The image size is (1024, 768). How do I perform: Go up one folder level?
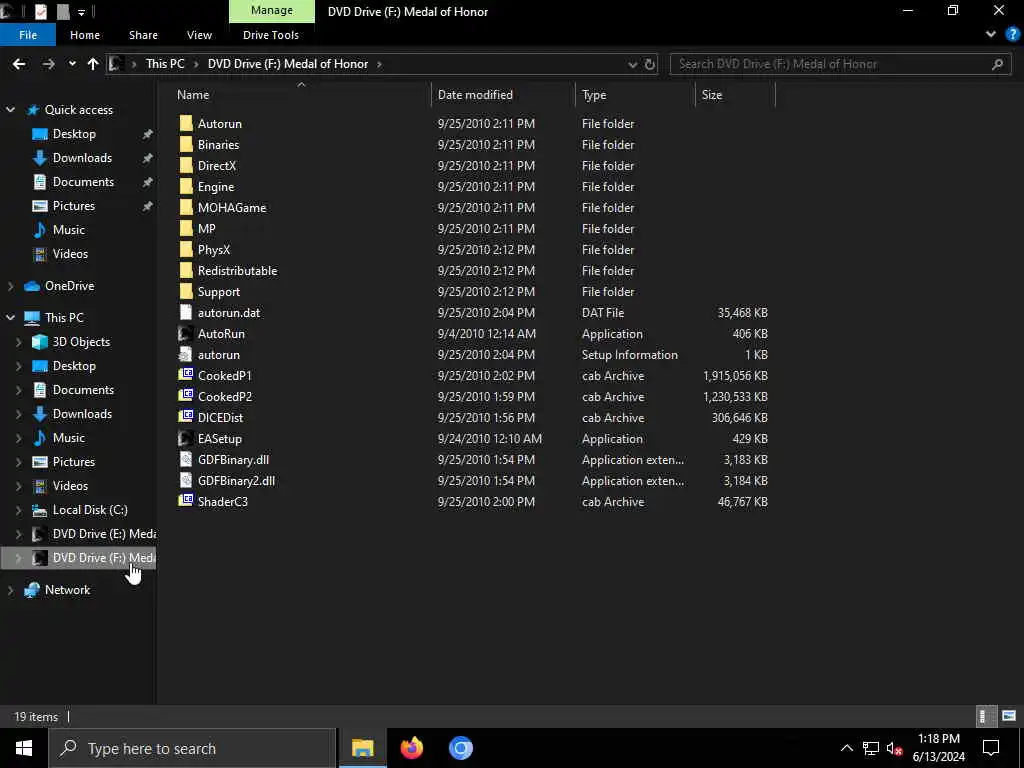click(x=93, y=64)
